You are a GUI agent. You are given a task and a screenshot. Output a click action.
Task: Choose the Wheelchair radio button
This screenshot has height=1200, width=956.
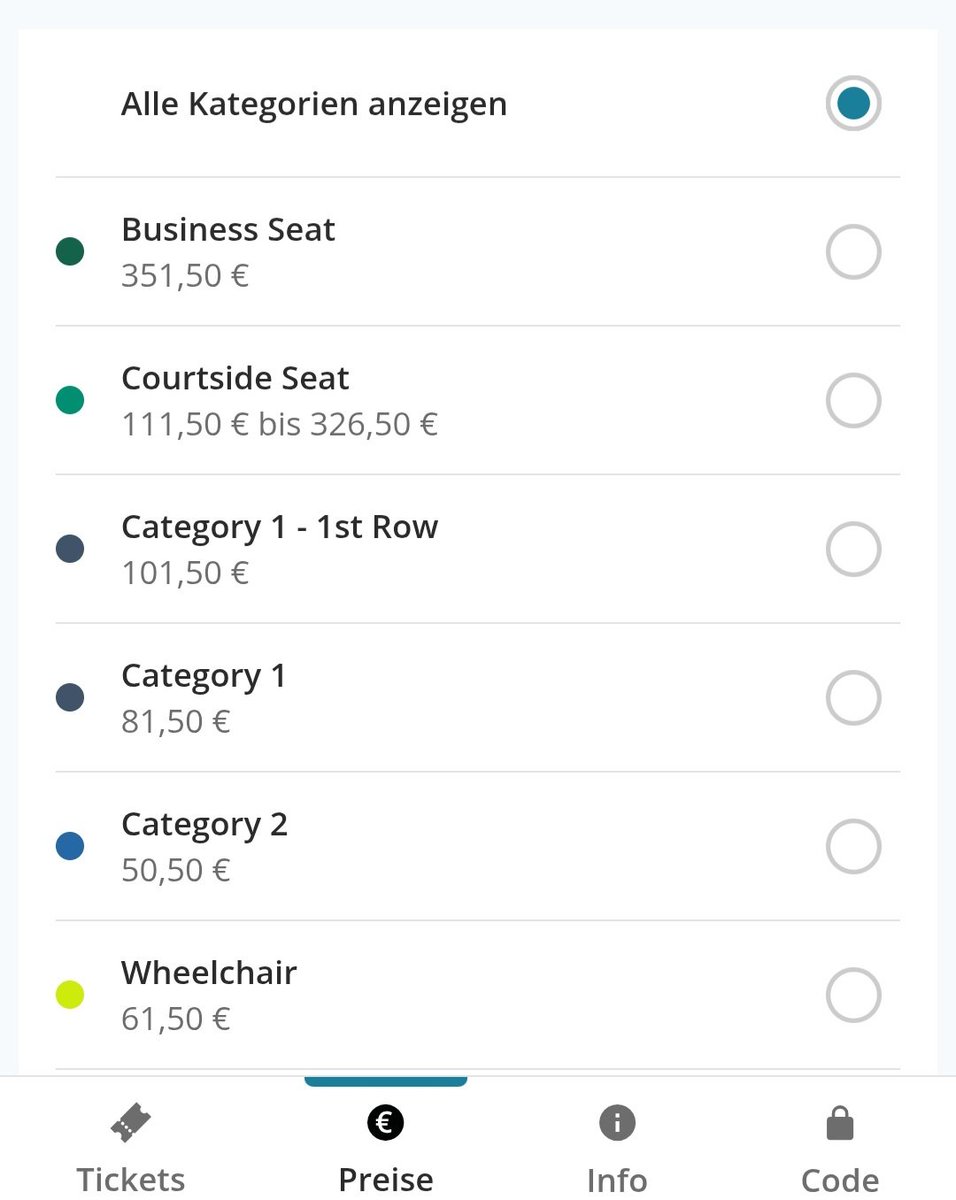tap(853, 996)
